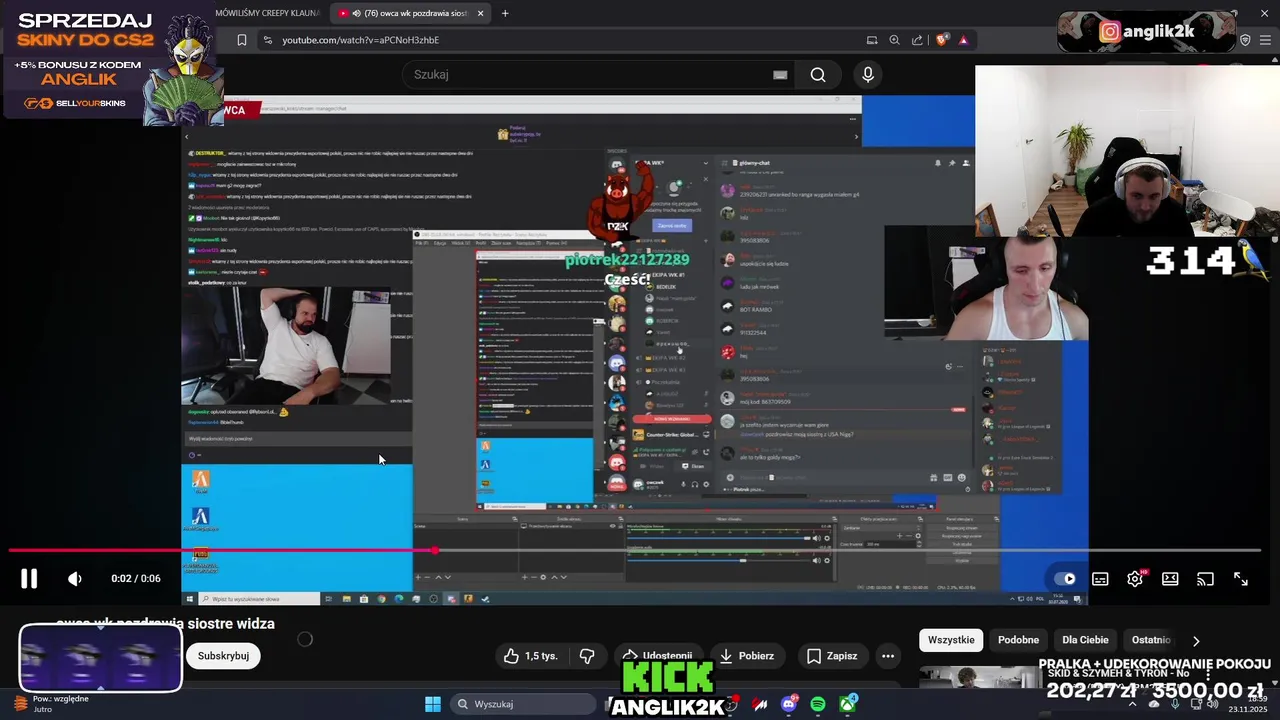Open the Brave Shields lion icon

coord(941,40)
